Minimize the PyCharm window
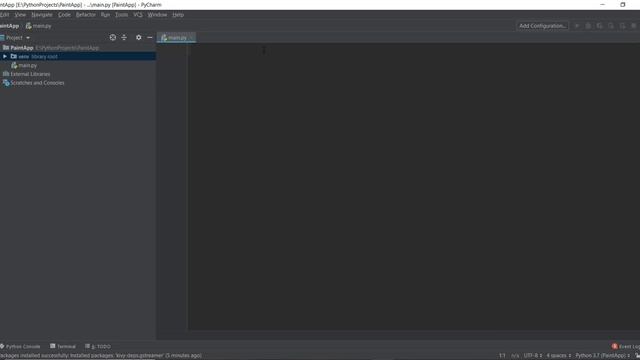This screenshot has height=360, width=640. tap(602, 4)
